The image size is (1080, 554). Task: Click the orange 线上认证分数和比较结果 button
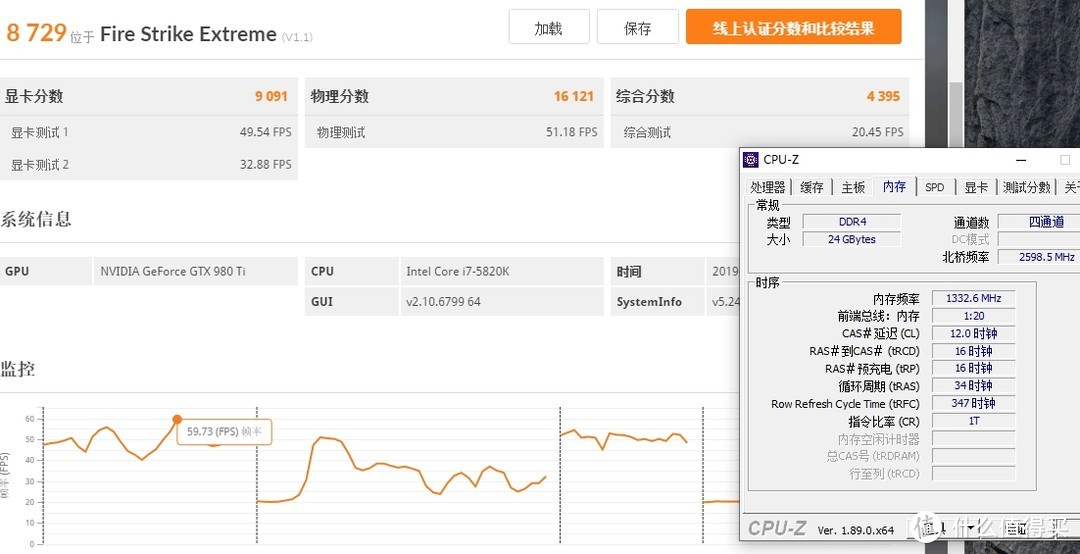[x=793, y=28]
